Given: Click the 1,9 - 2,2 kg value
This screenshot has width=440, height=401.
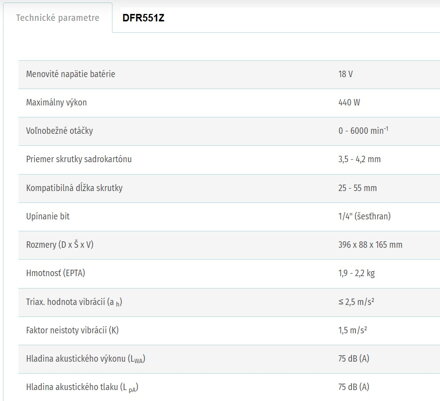Looking at the screenshot, I should 357,273.
